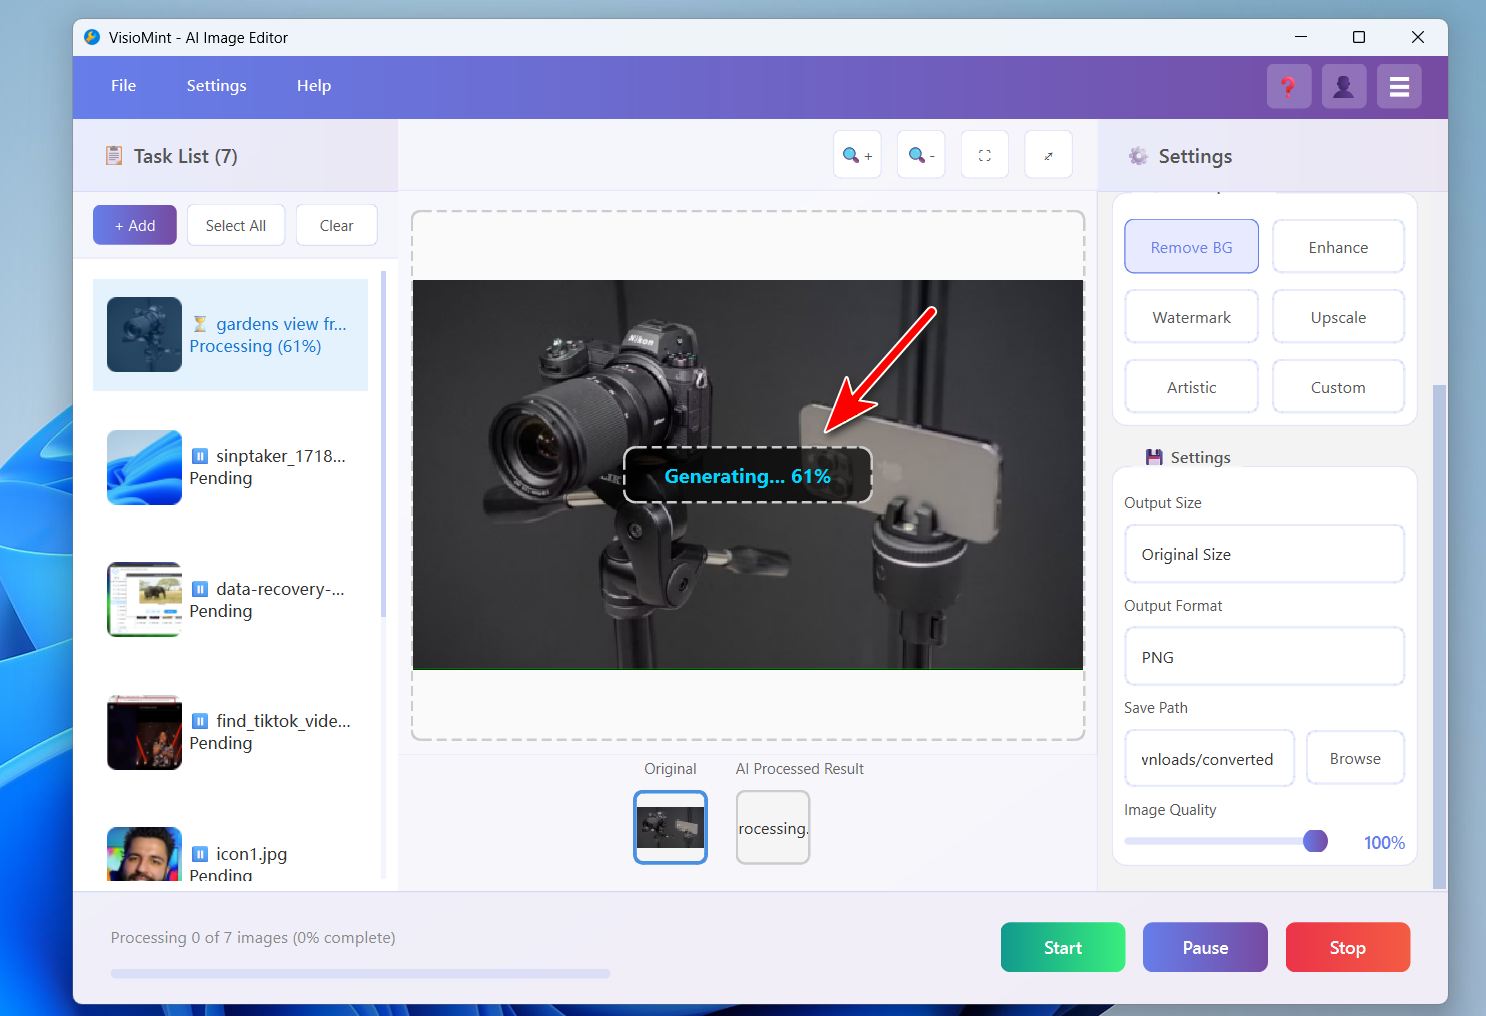Click the Browse button for save path
This screenshot has height=1016, width=1486.
[x=1354, y=759]
